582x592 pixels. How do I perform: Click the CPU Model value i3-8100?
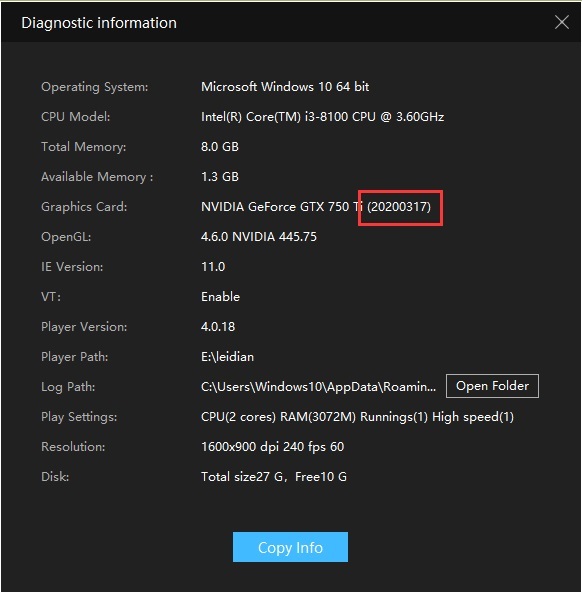(322, 117)
